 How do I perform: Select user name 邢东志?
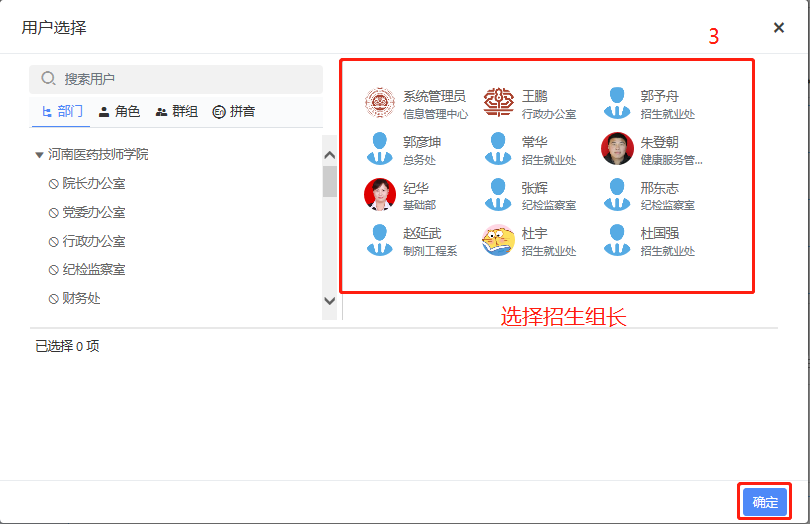point(659,188)
